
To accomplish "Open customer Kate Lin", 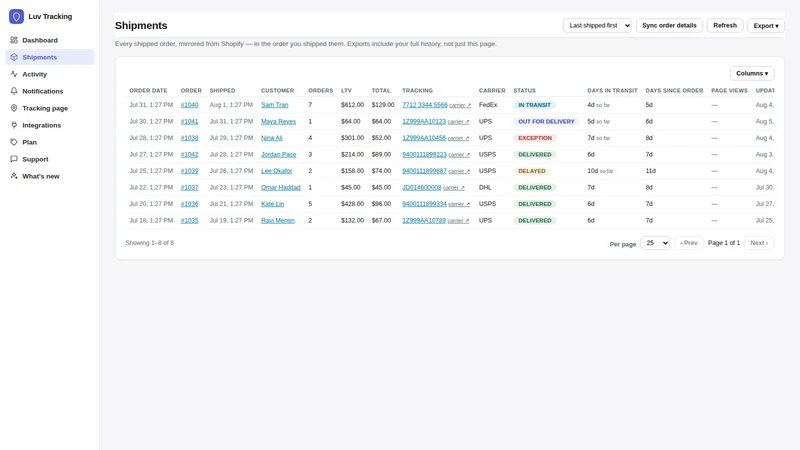I will click(272, 204).
